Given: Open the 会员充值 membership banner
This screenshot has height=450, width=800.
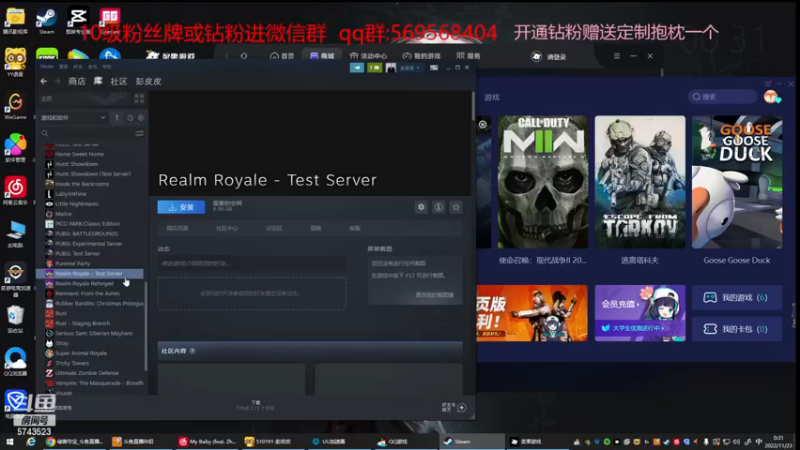Looking at the screenshot, I should [x=640, y=313].
